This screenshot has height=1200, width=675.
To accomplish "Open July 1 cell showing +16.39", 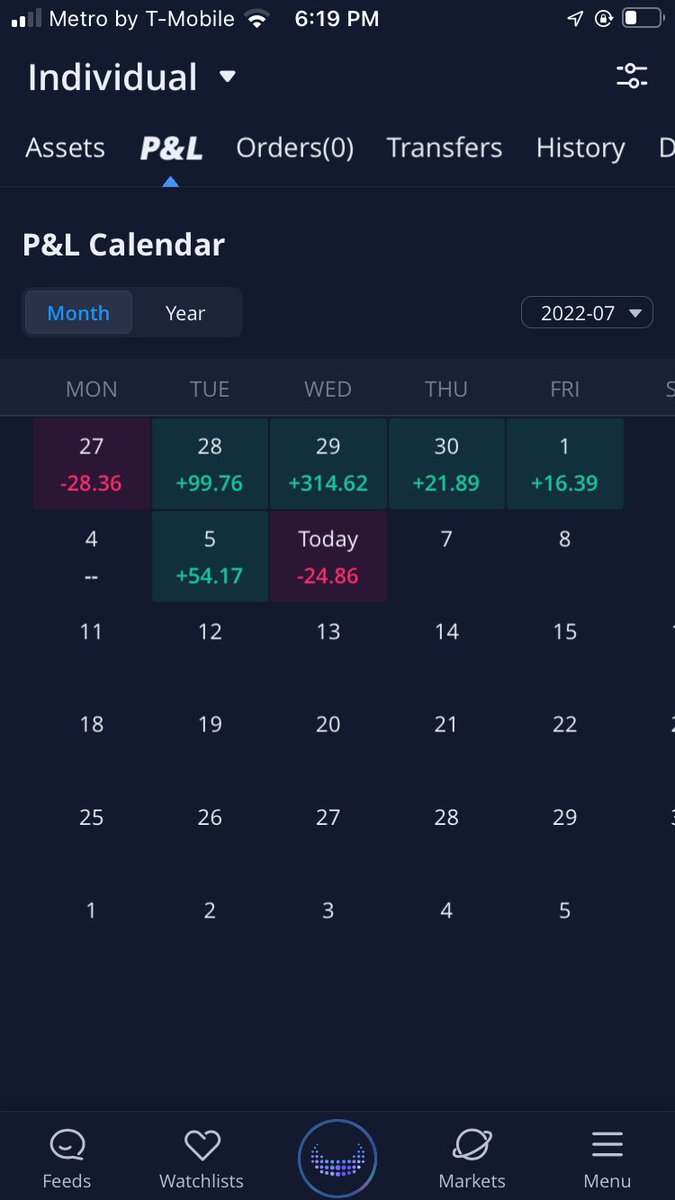I will [565, 464].
